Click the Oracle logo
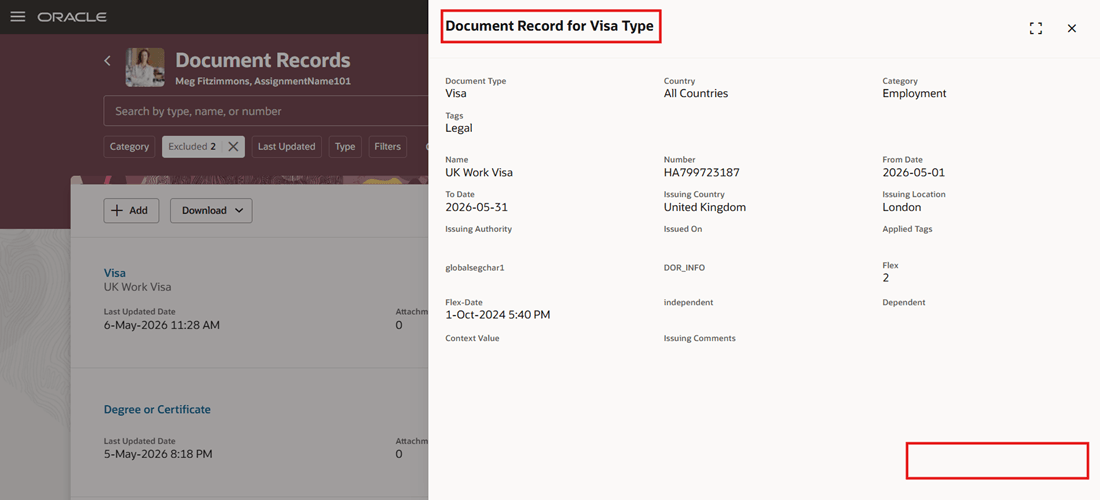 coord(72,17)
